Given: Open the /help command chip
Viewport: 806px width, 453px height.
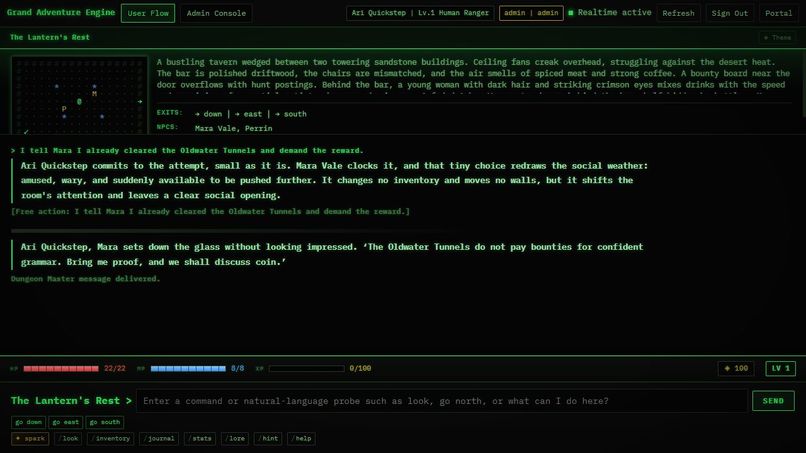Looking at the screenshot, I should pos(301,439).
